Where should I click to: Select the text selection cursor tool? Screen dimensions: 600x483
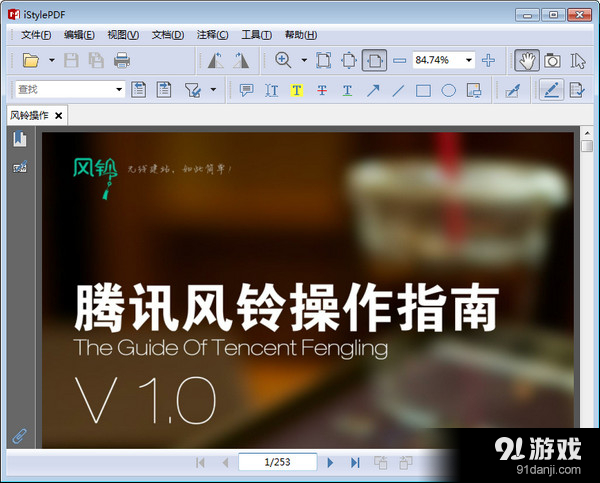coord(577,60)
